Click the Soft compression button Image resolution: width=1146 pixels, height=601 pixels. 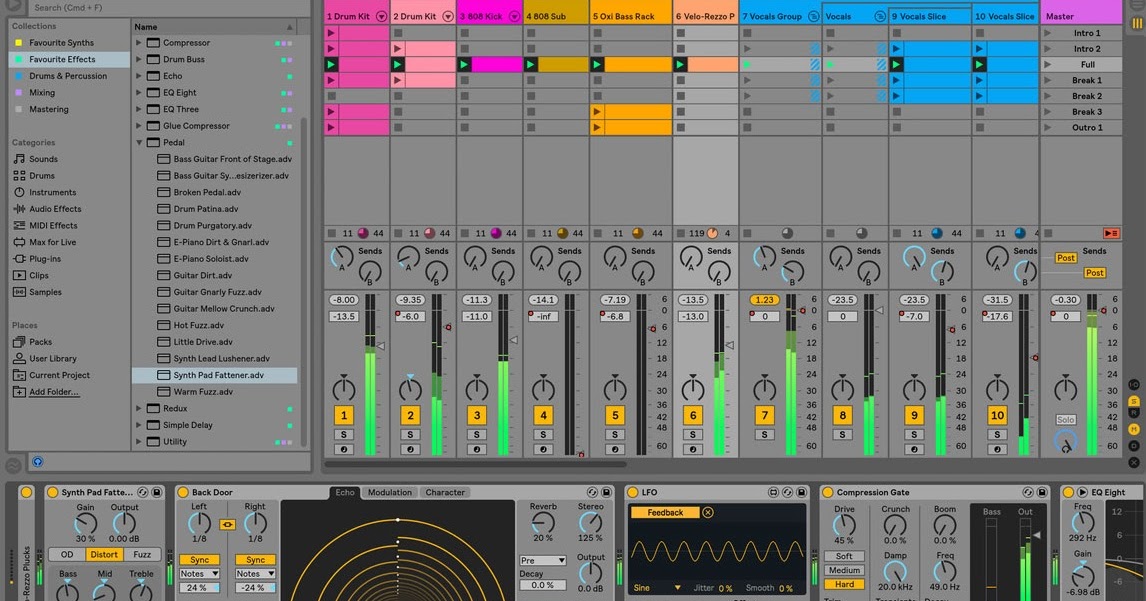844,556
